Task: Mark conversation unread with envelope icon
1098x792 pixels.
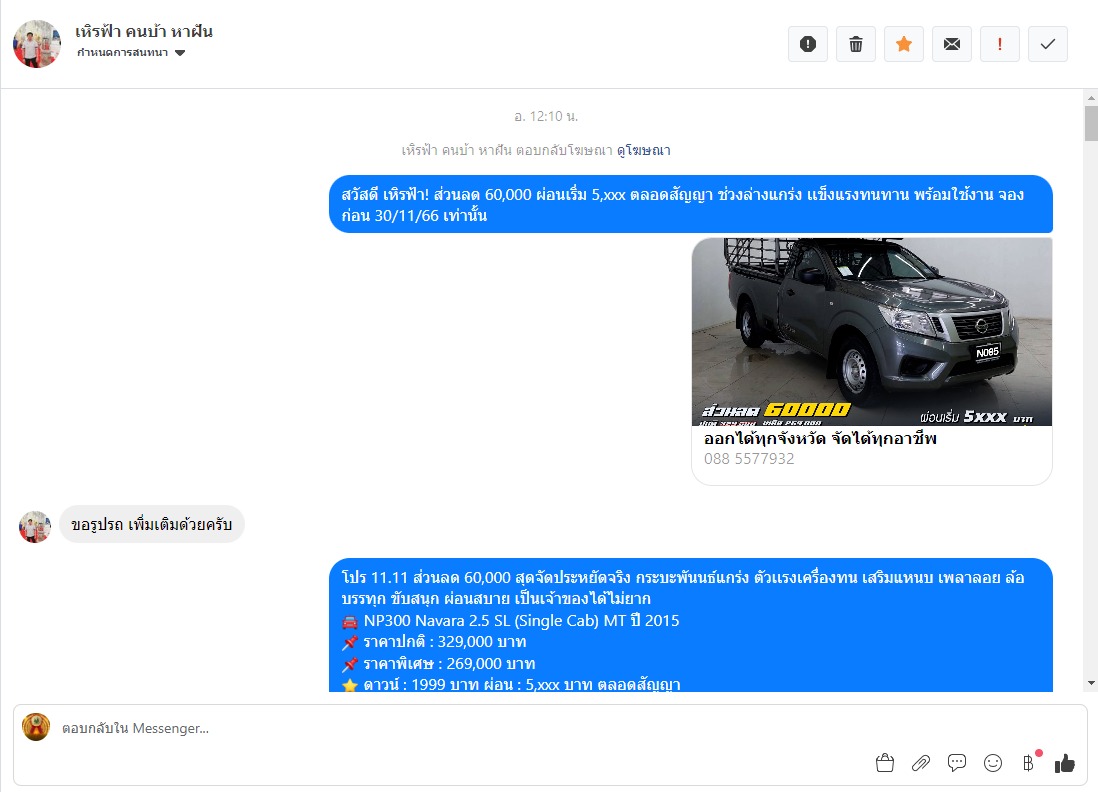Action: coord(952,44)
